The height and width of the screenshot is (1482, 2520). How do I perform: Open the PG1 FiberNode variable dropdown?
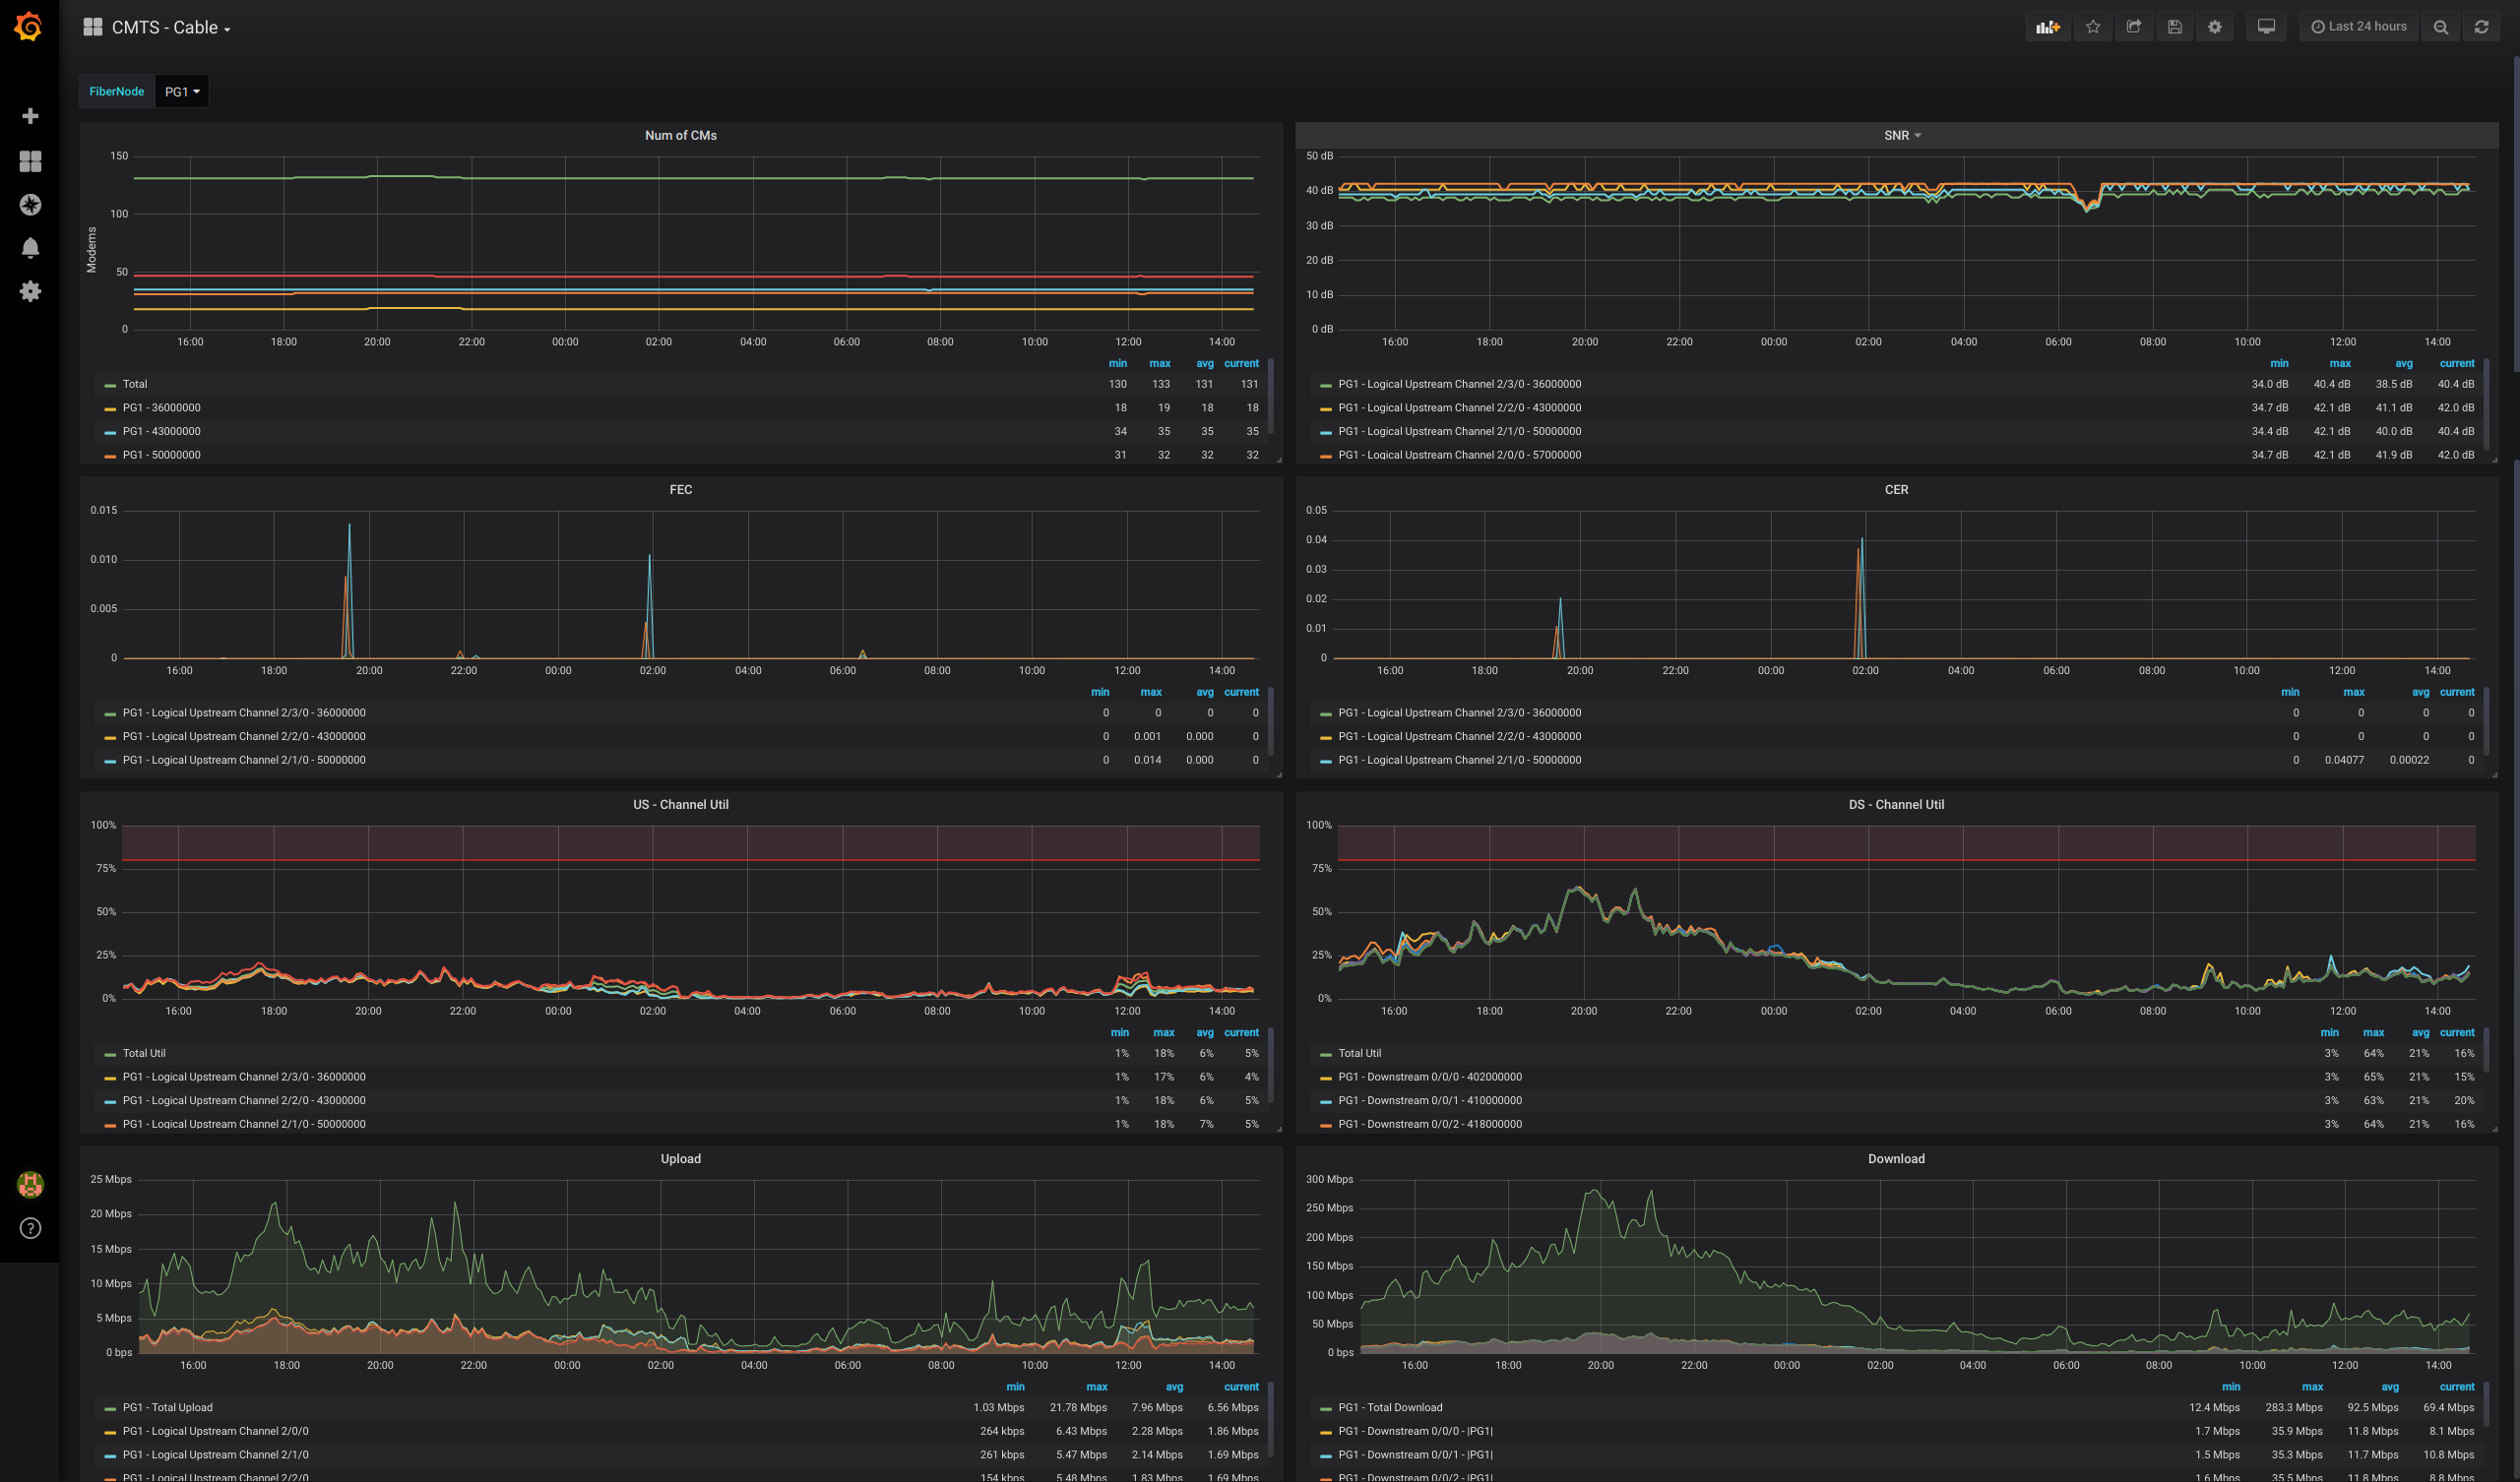pos(181,91)
